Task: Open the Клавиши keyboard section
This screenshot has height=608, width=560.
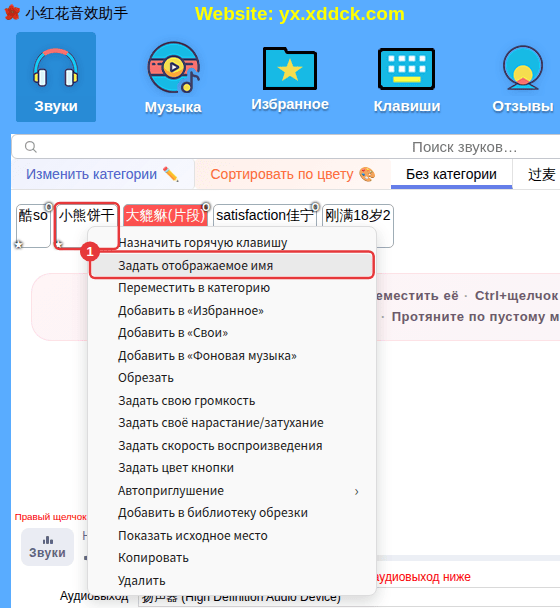Action: tap(406, 80)
